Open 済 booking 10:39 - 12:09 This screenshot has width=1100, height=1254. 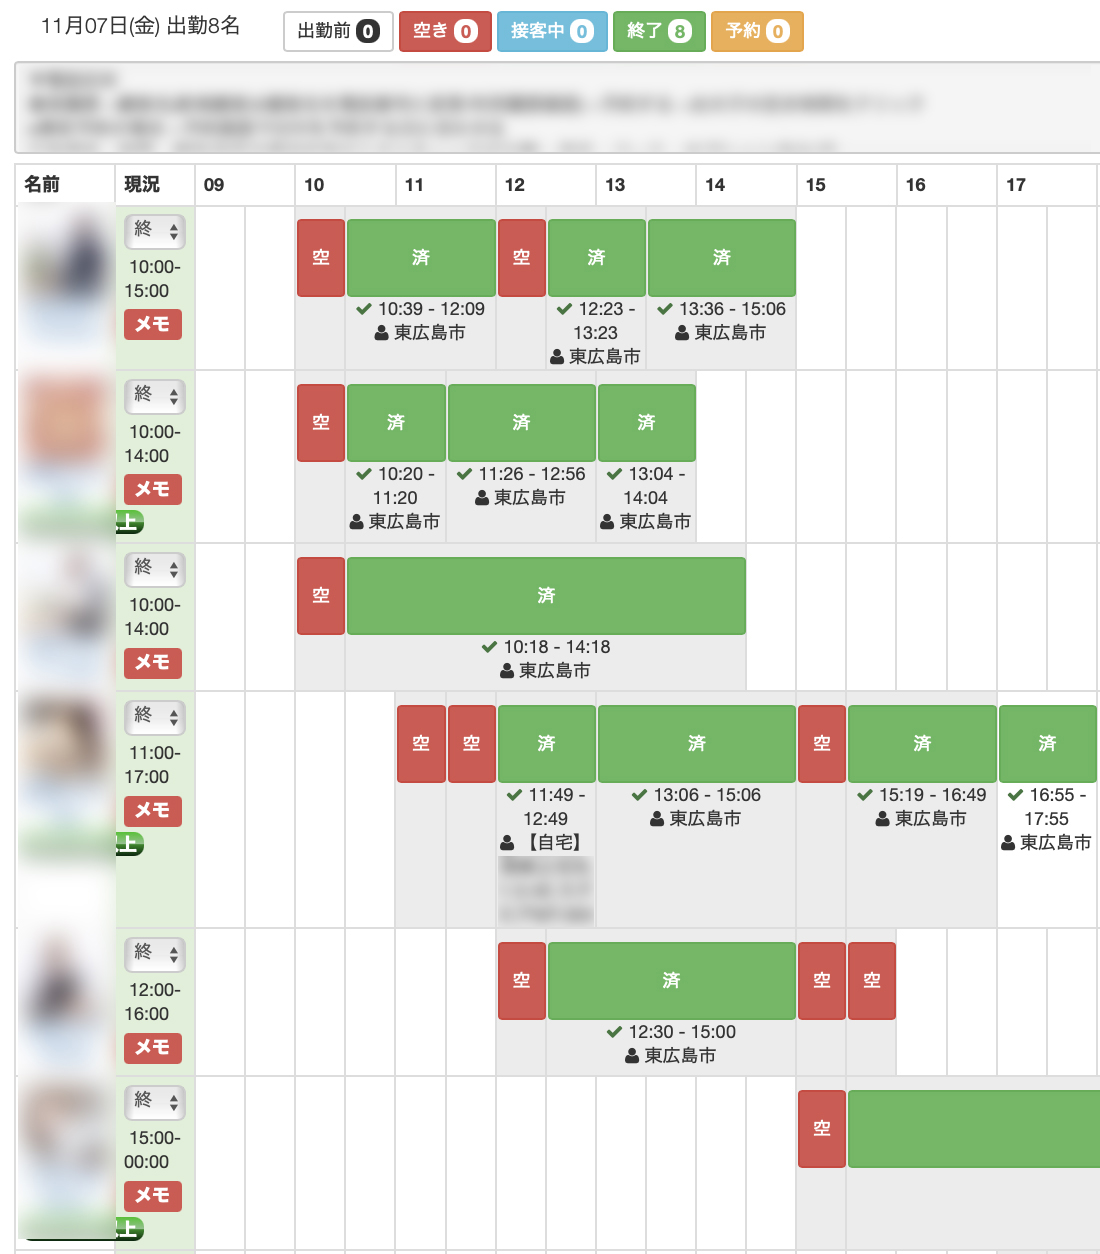click(x=421, y=258)
